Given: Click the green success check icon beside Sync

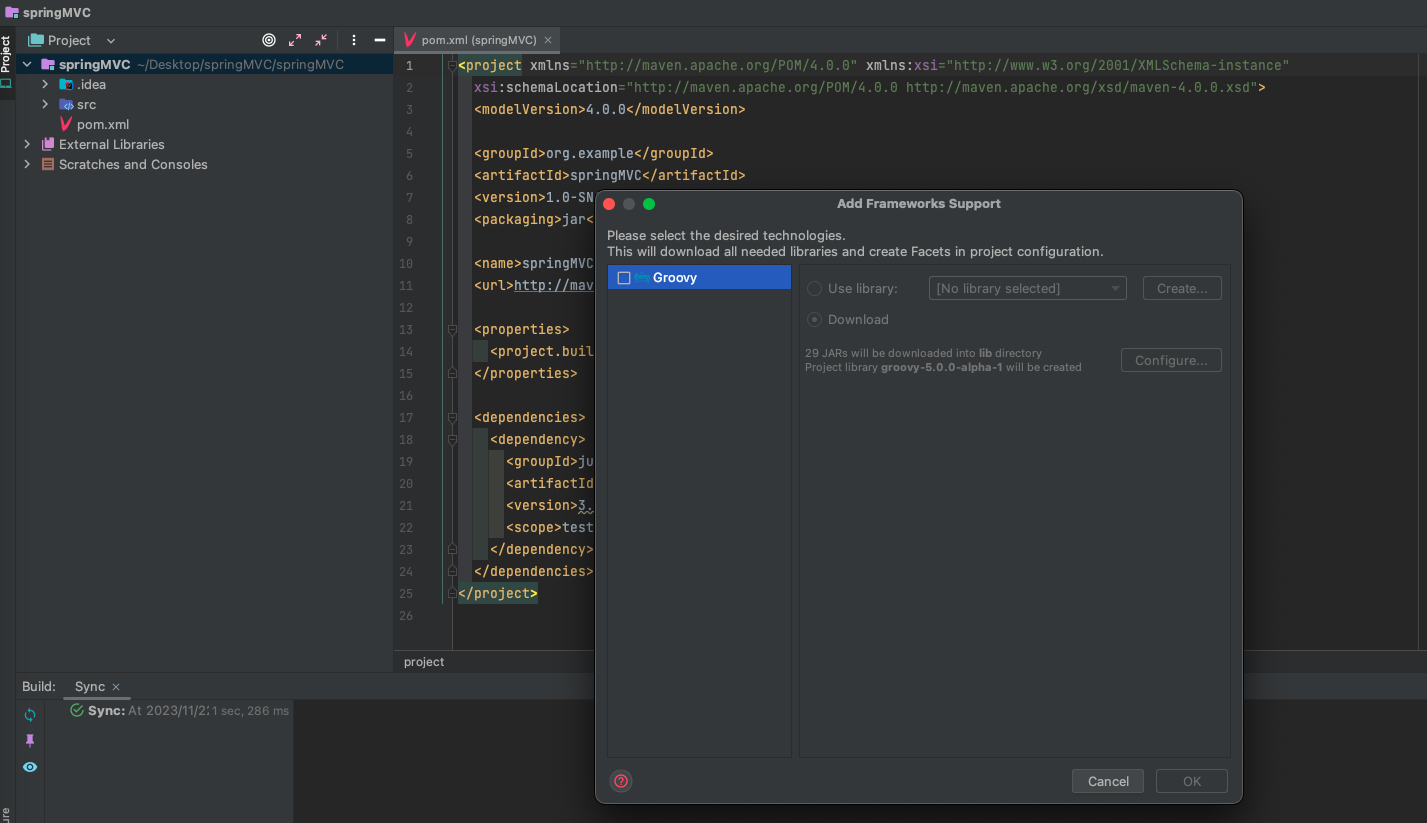Looking at the screenshot, I should click(77, 710).
